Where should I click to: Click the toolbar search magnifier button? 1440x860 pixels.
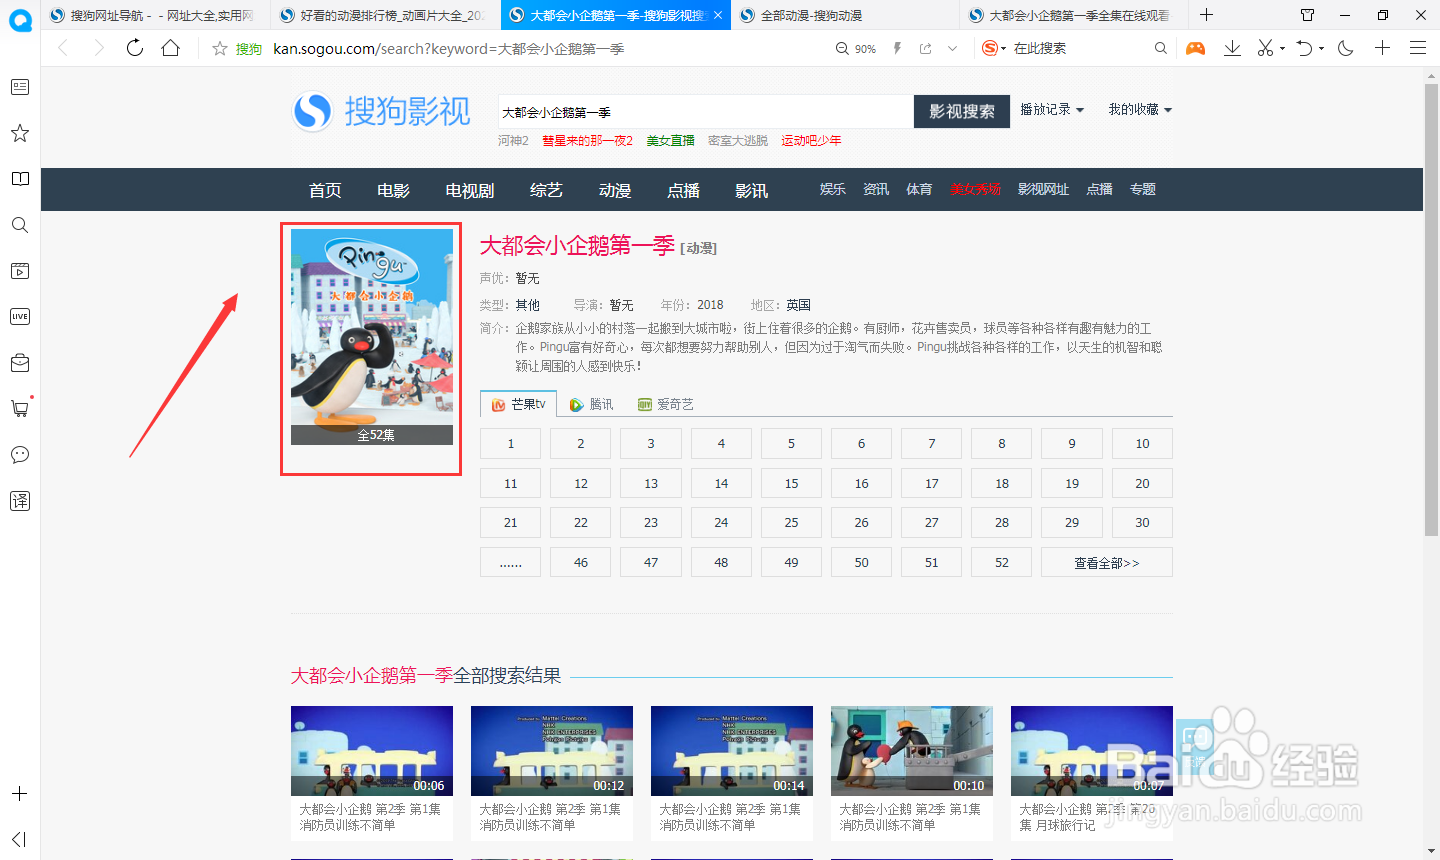coord(1161,48)
